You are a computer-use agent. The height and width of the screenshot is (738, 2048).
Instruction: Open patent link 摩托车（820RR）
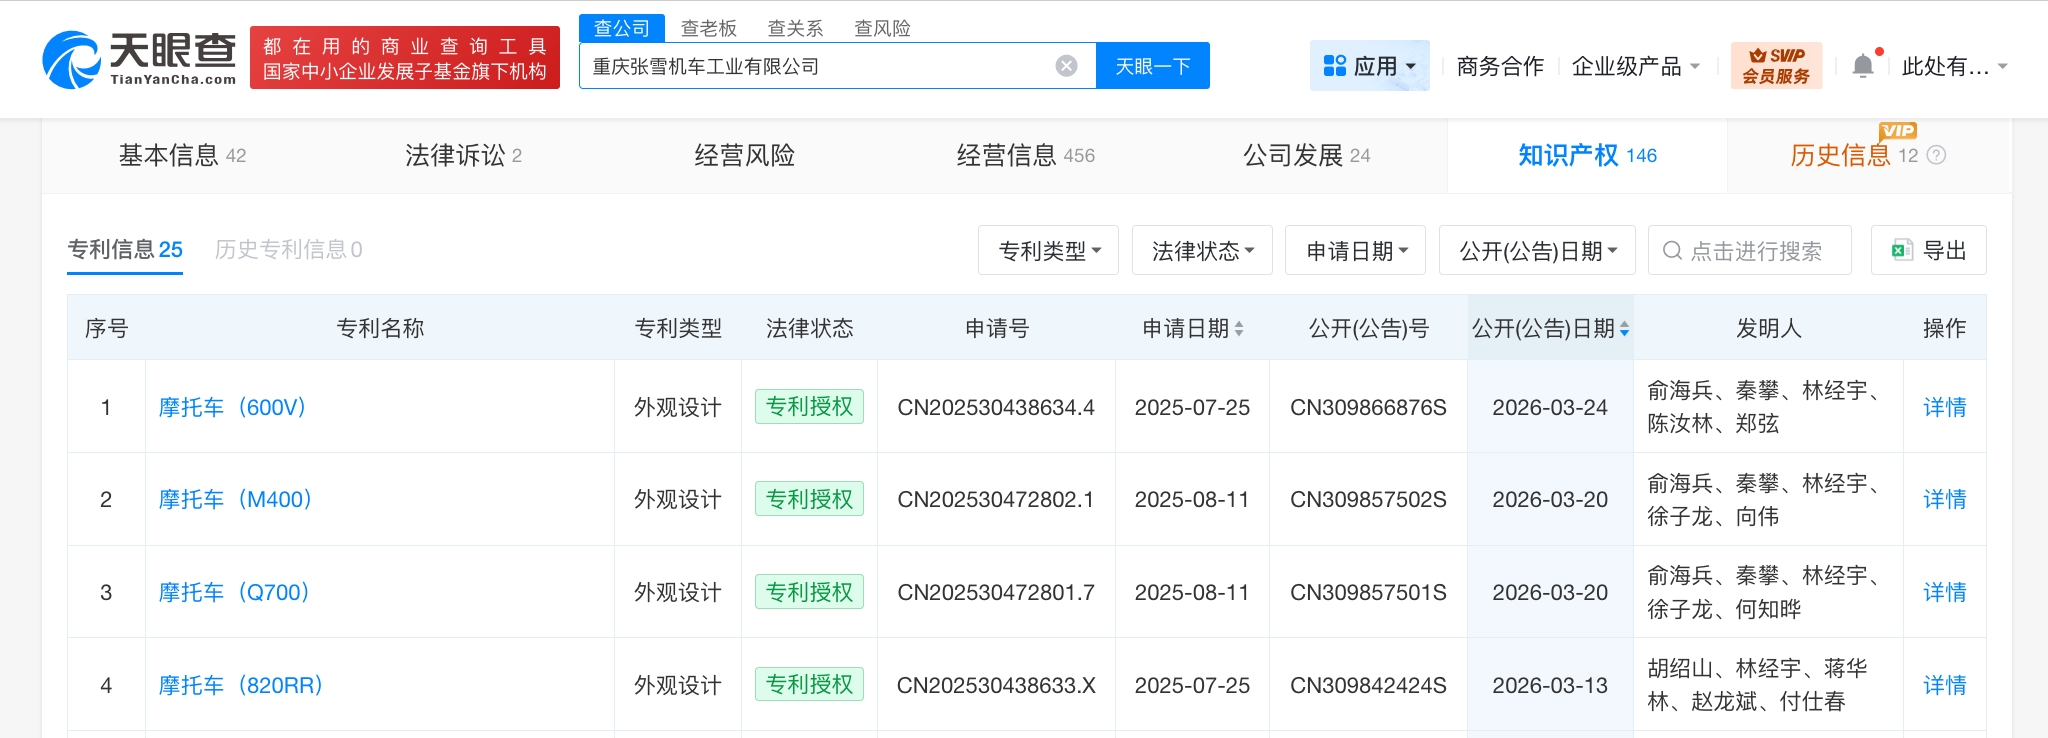[240, 685]
